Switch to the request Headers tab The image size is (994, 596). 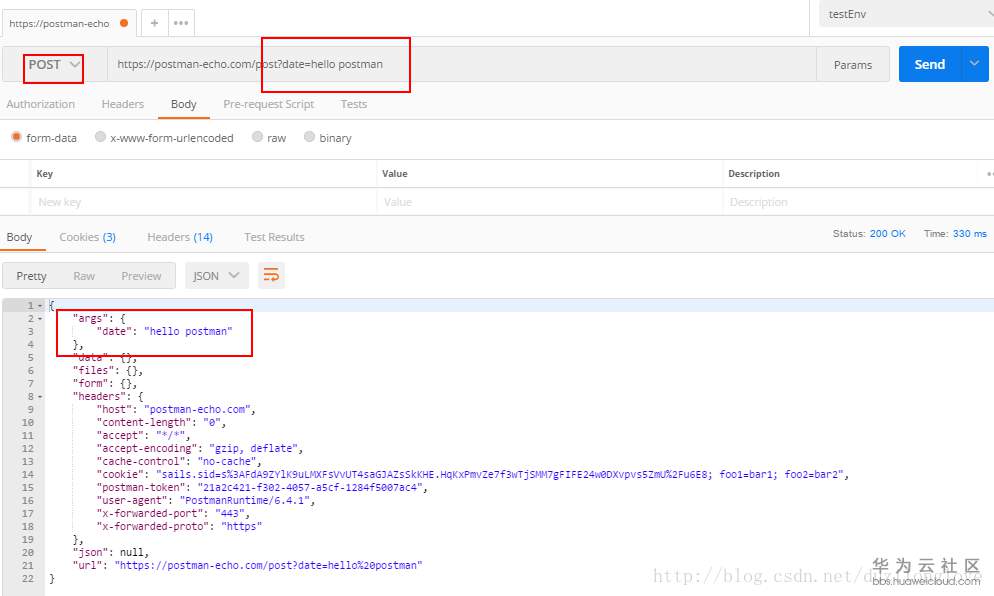point(122,104)
